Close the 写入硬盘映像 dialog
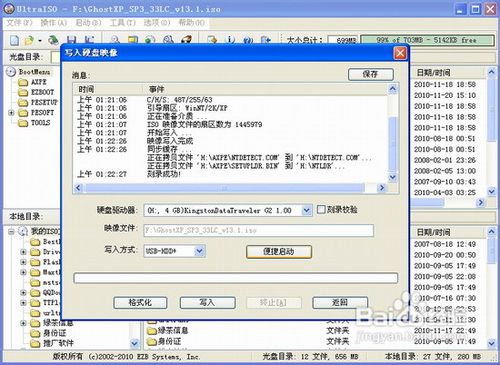 coord(400,53)
